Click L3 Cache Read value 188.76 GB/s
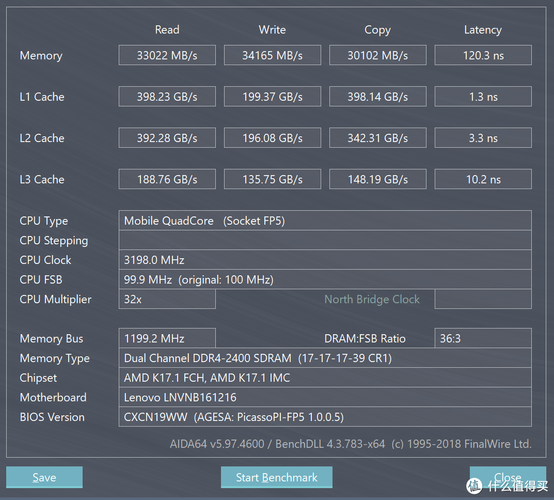 167,179
